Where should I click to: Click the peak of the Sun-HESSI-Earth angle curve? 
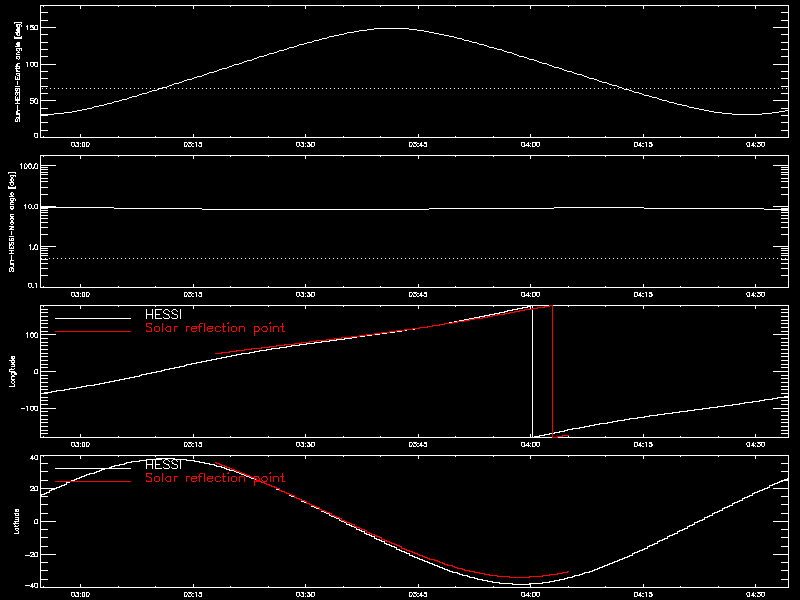tap(392, 29)
